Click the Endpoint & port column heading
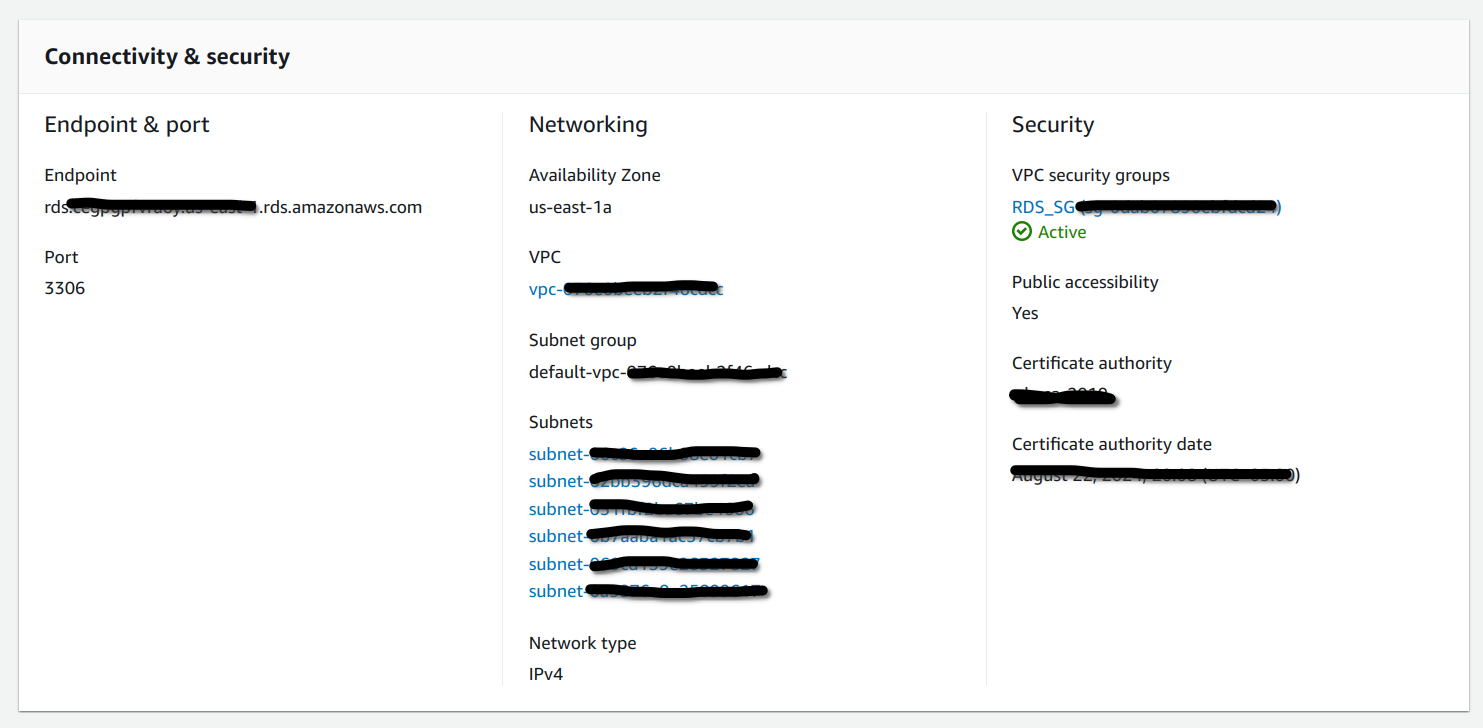The width and height of the screenshot is (1483, 728). pyautogui.click(x=126, y=124)
